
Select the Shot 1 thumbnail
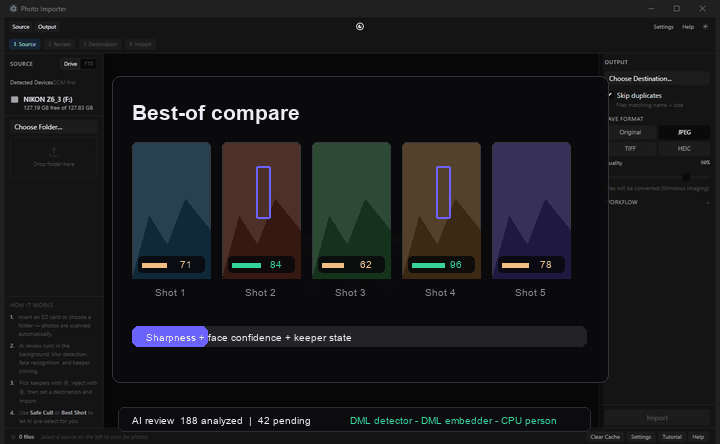171,210
